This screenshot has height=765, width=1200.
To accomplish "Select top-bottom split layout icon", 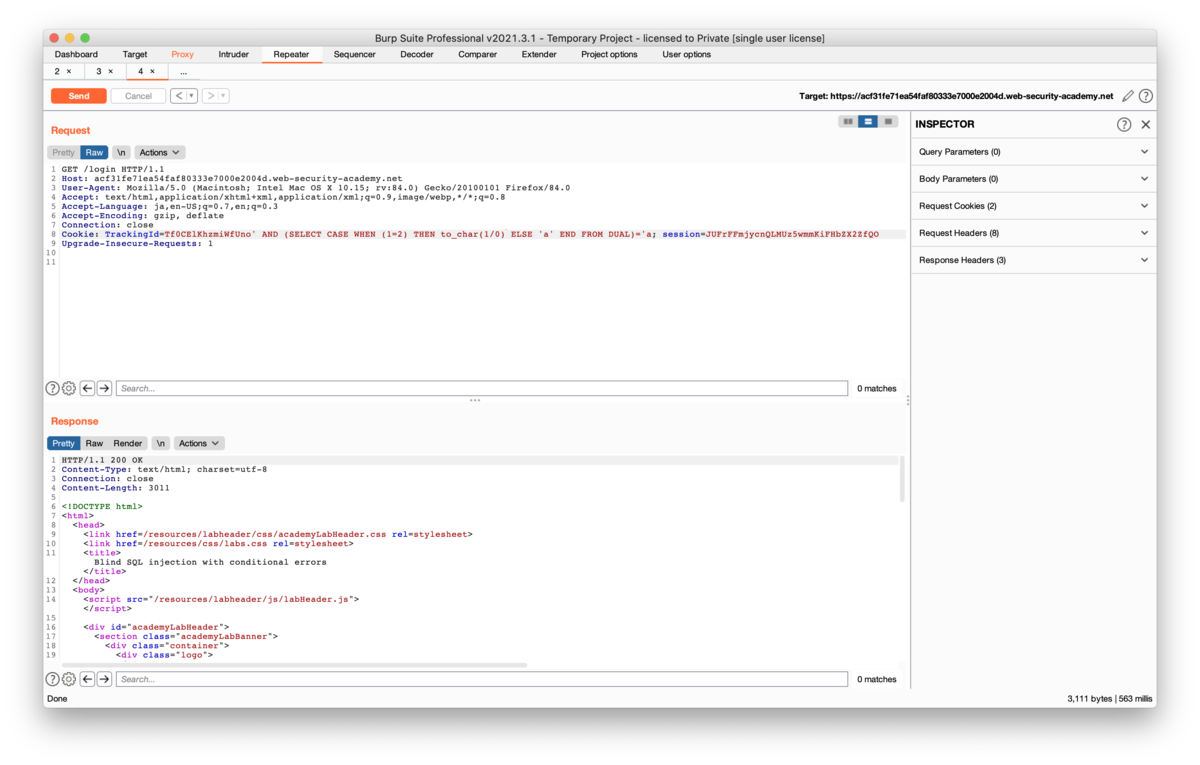I will pyautogui.click(x=868, y=121).
